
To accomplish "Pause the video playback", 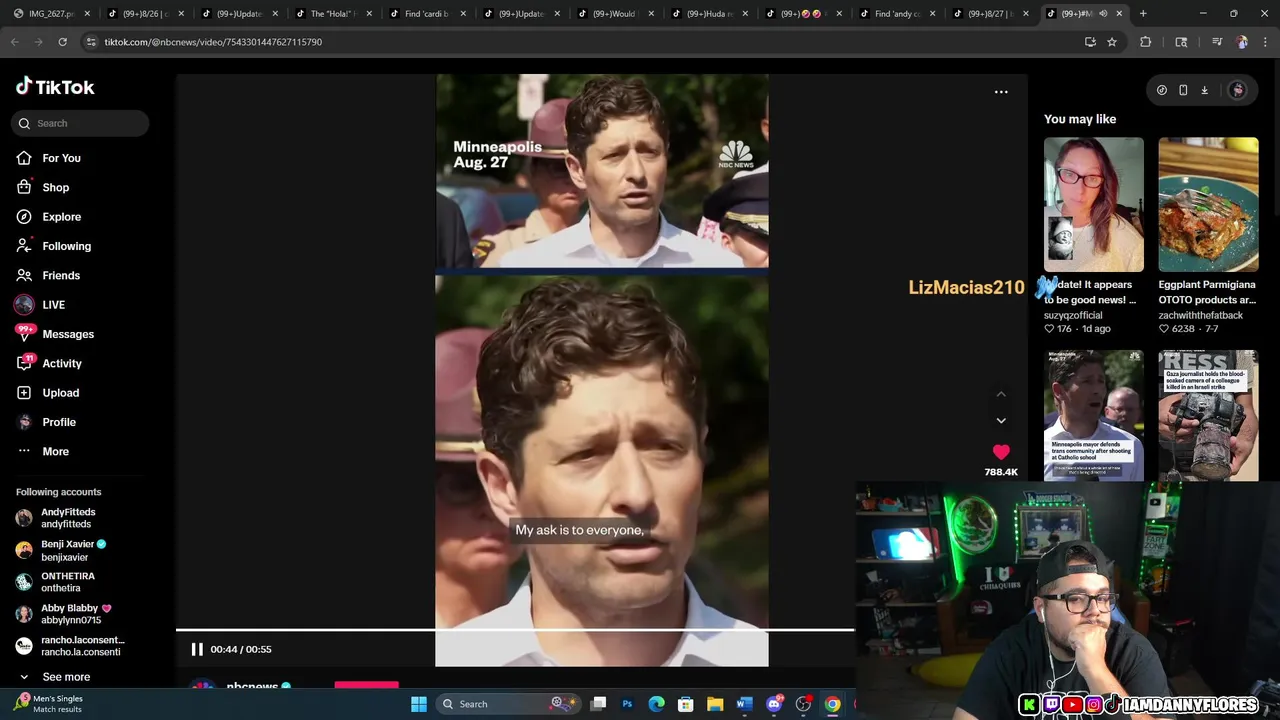I will [x=197, y=649].
